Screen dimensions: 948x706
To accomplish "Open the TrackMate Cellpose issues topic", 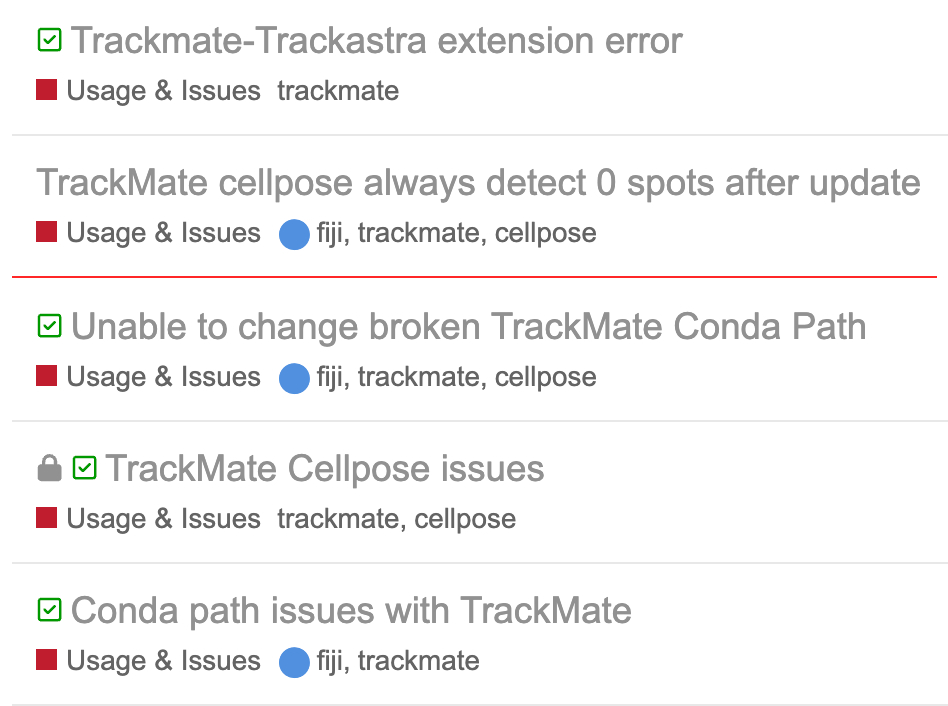I will pyautogui.click(x=325, y=468).
